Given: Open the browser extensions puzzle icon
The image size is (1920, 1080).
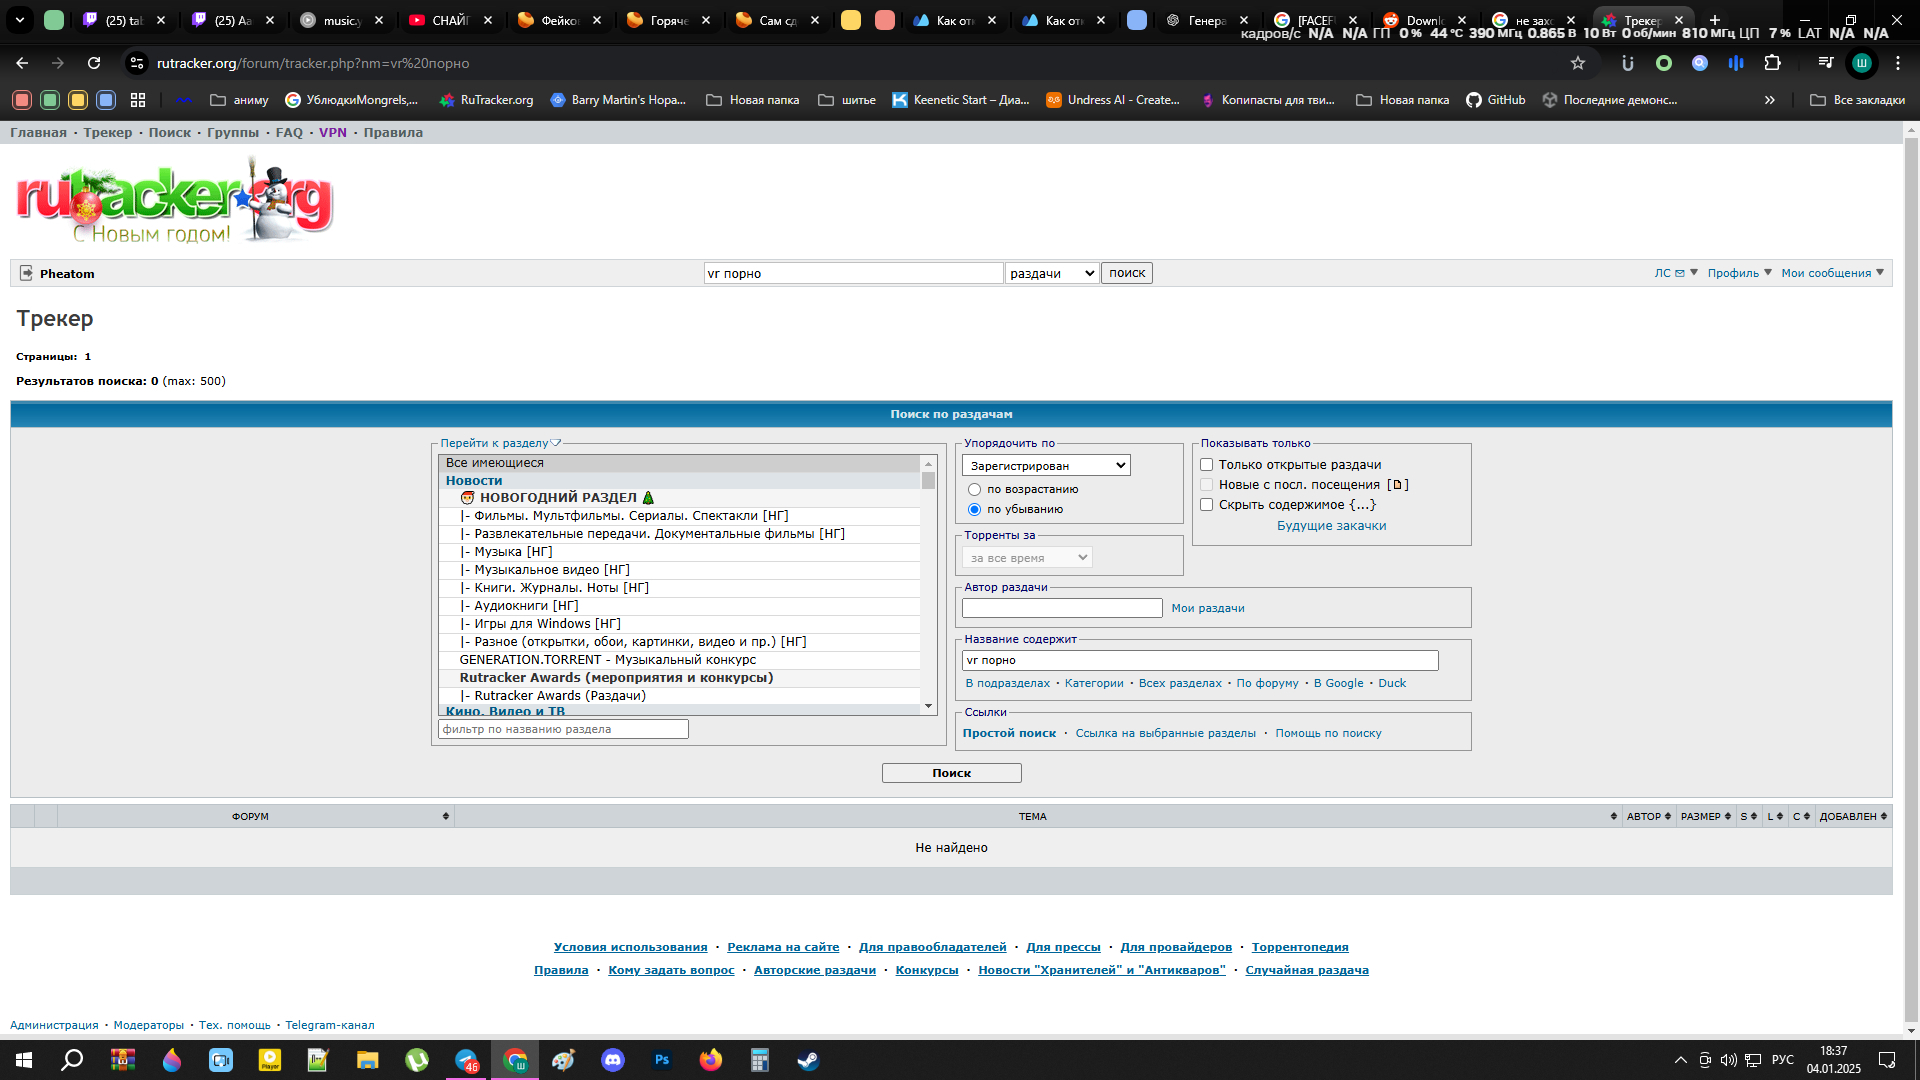Looking at the screenshot, I should [x=1772, y=63].
